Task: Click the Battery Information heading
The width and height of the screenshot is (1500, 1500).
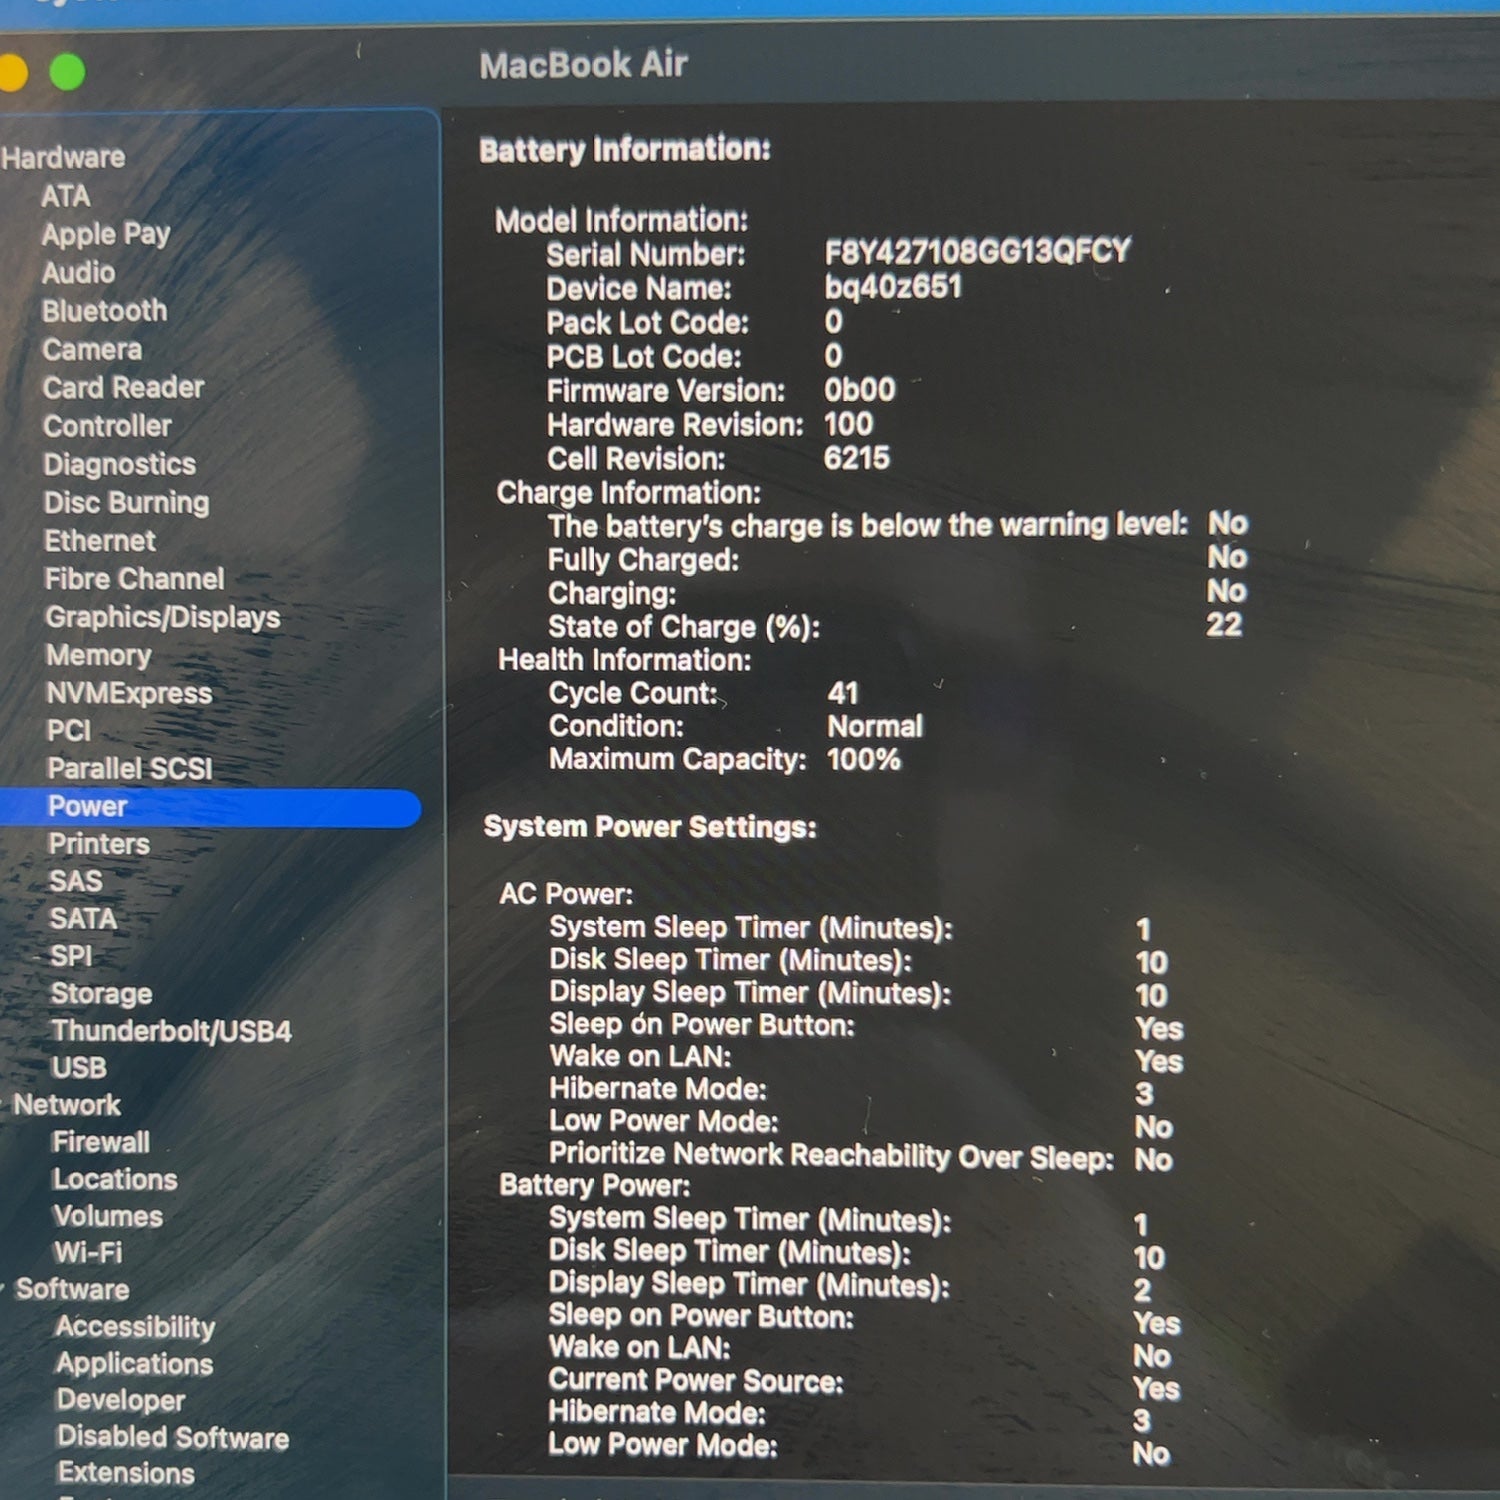Action: (625, 150)
